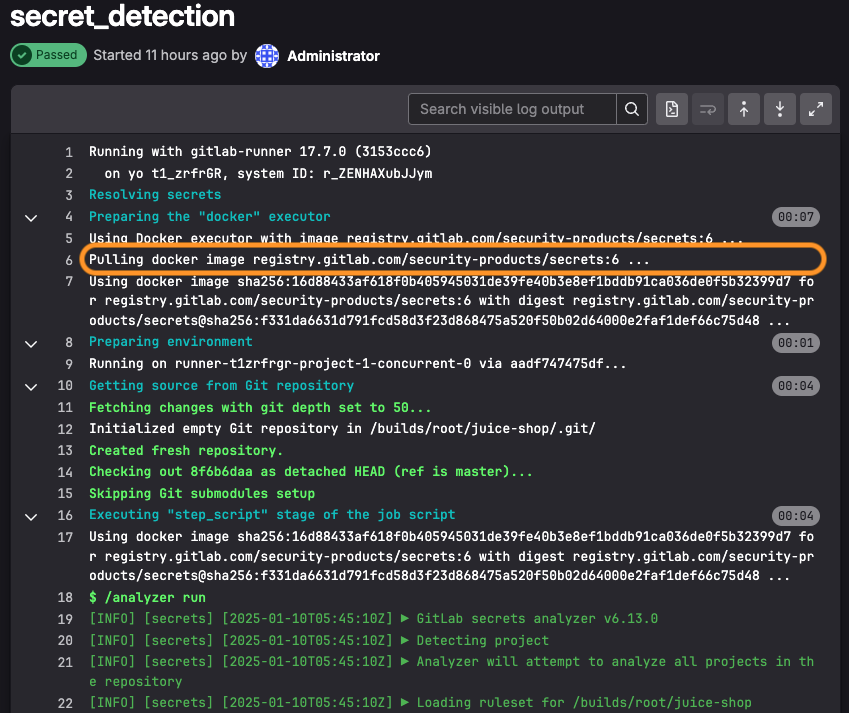Viewport: 849px width, 713px height.
Task: Click the secret_detection job title
Action: (x=122, y=16)
